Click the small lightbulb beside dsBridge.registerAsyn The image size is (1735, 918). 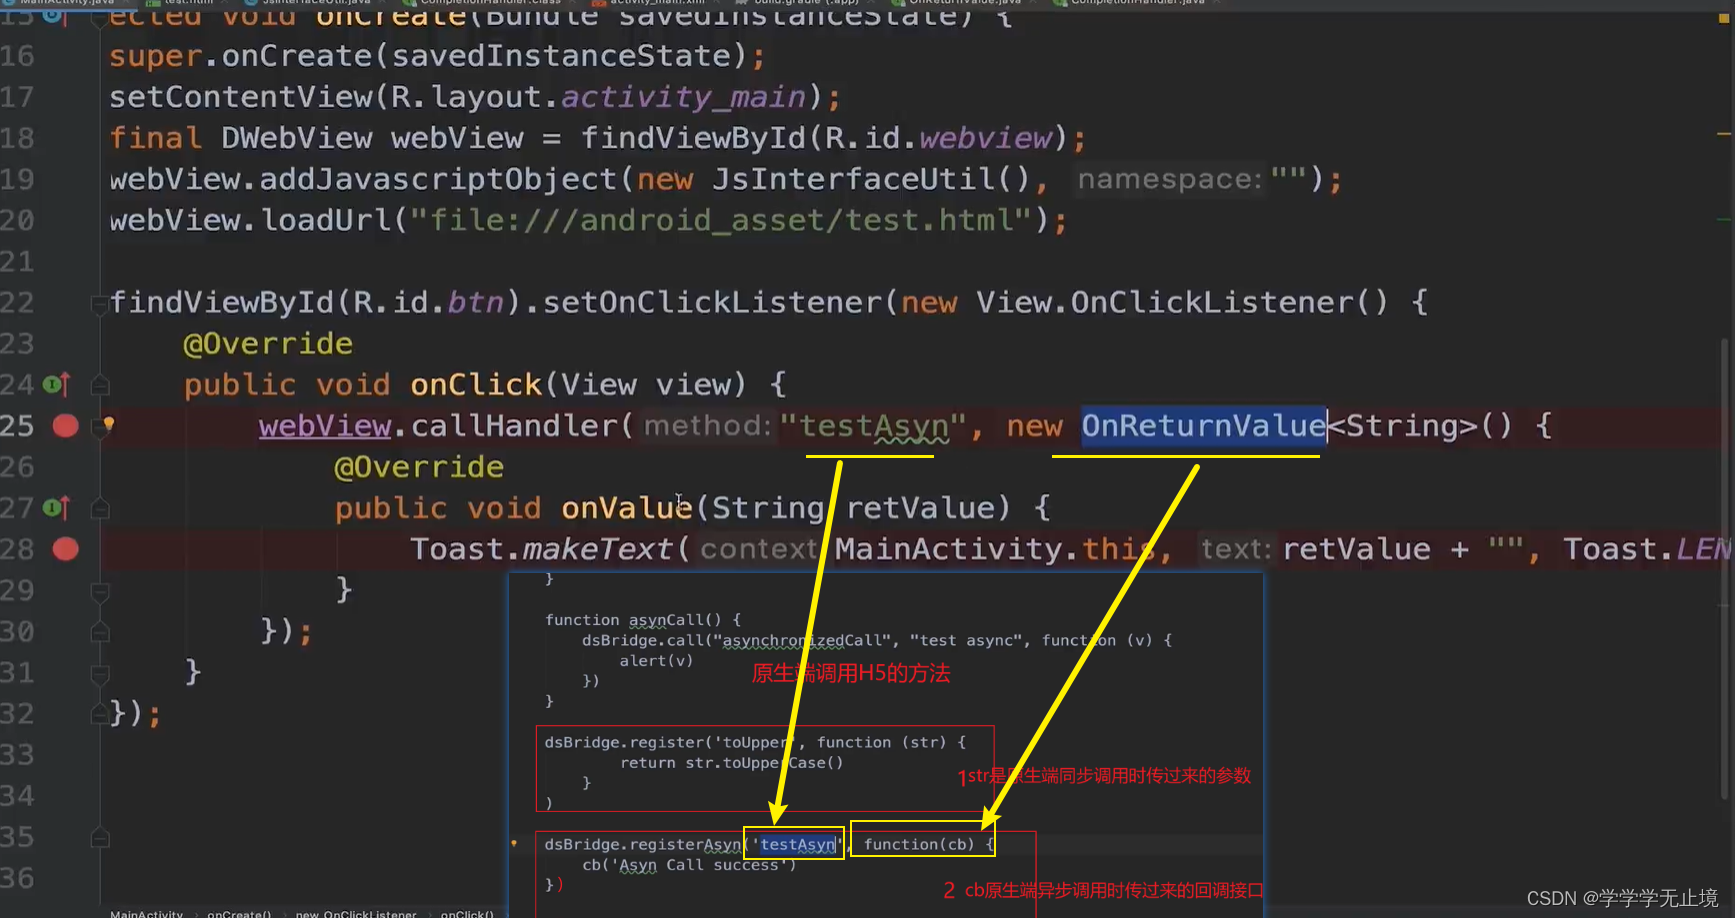[514, 843]
